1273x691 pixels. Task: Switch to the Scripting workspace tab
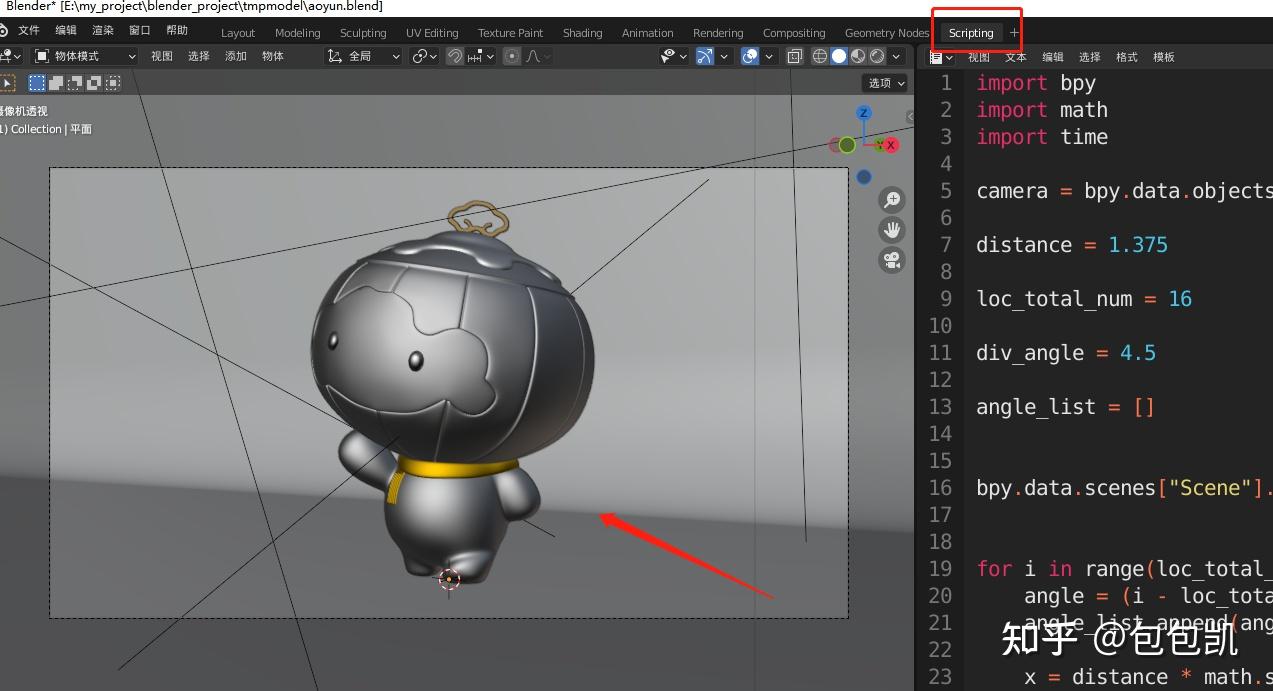971,33
